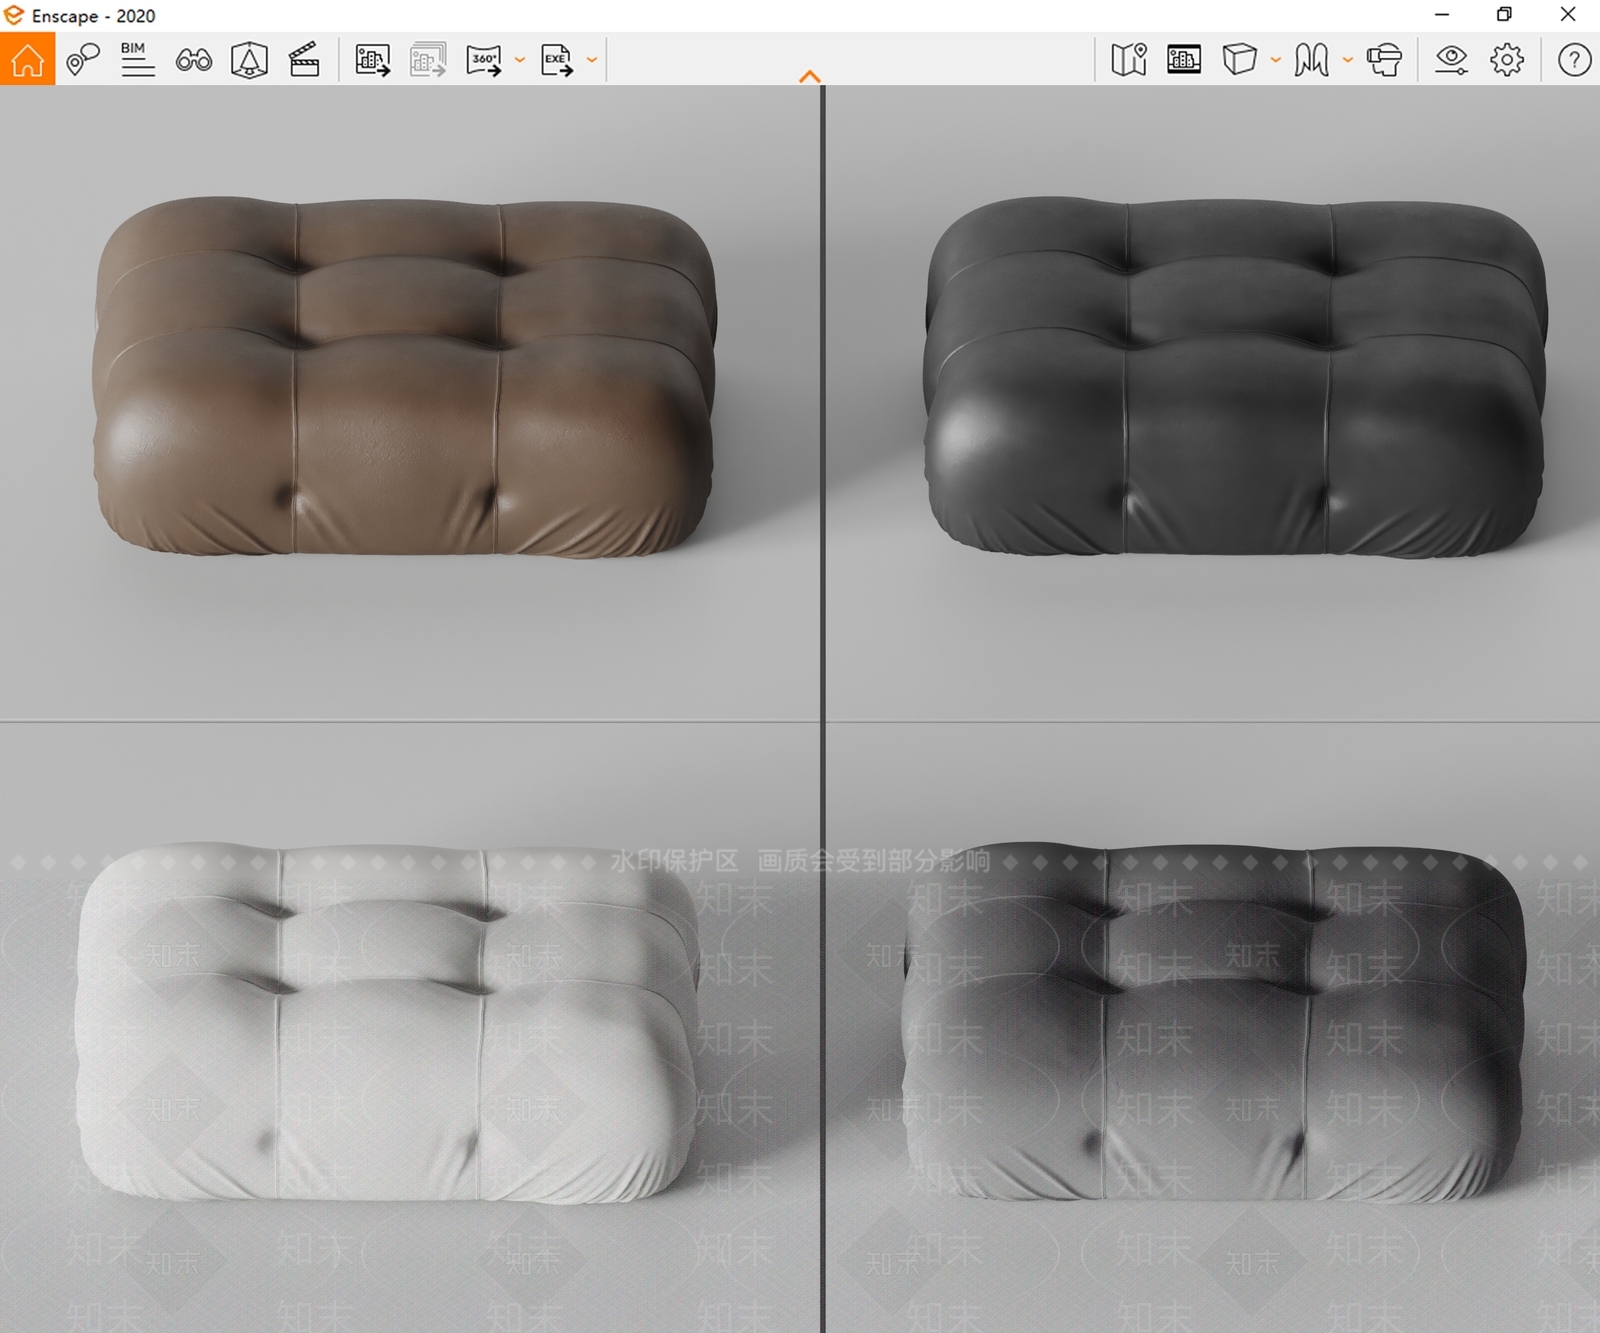Viewport: 1600px width, 1333px height.
Task: Click the Batch Rendering icon
Action: 428,60
